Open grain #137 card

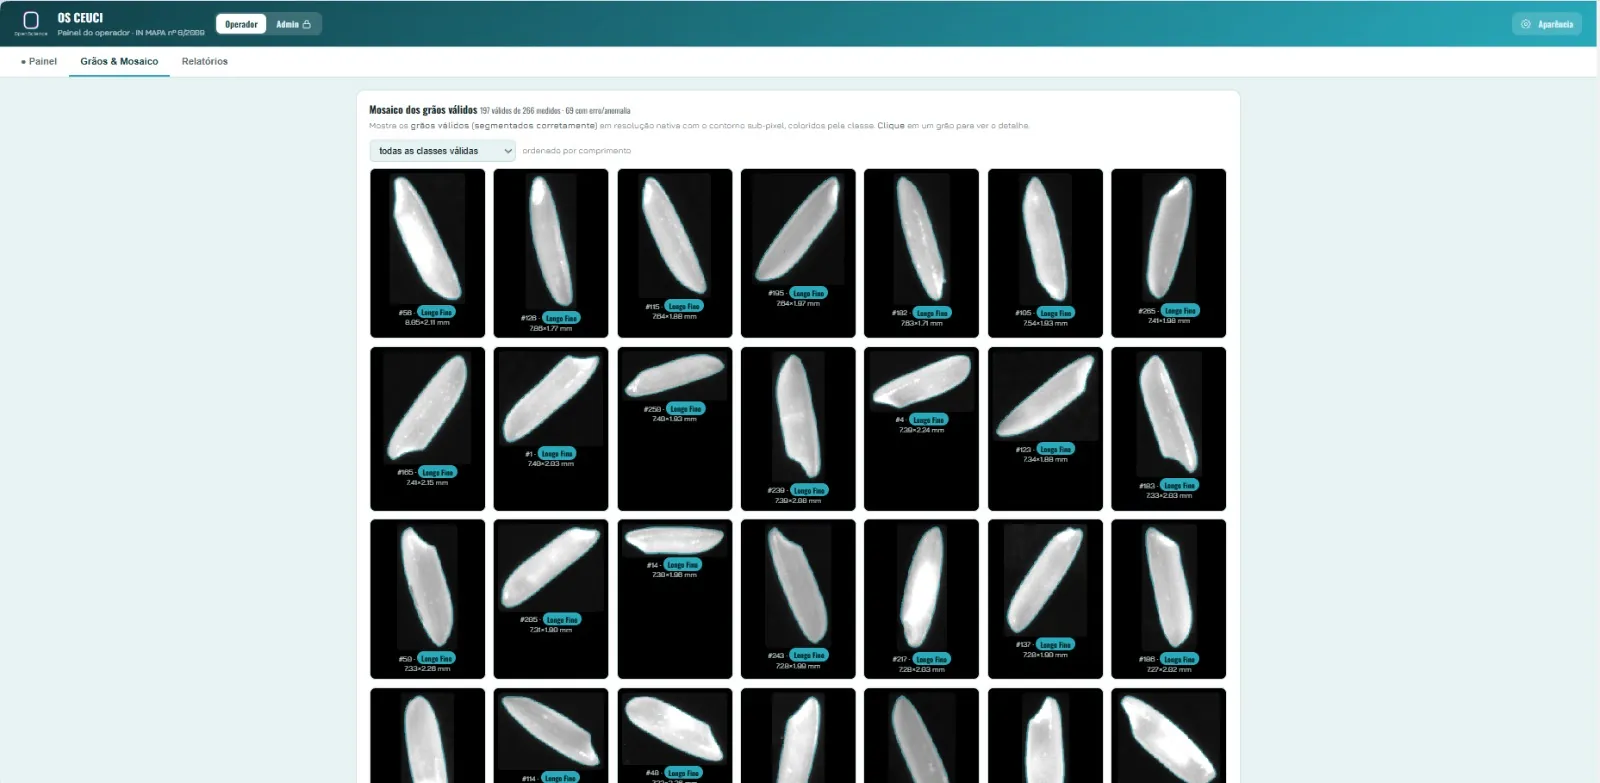pos(1045,599)
